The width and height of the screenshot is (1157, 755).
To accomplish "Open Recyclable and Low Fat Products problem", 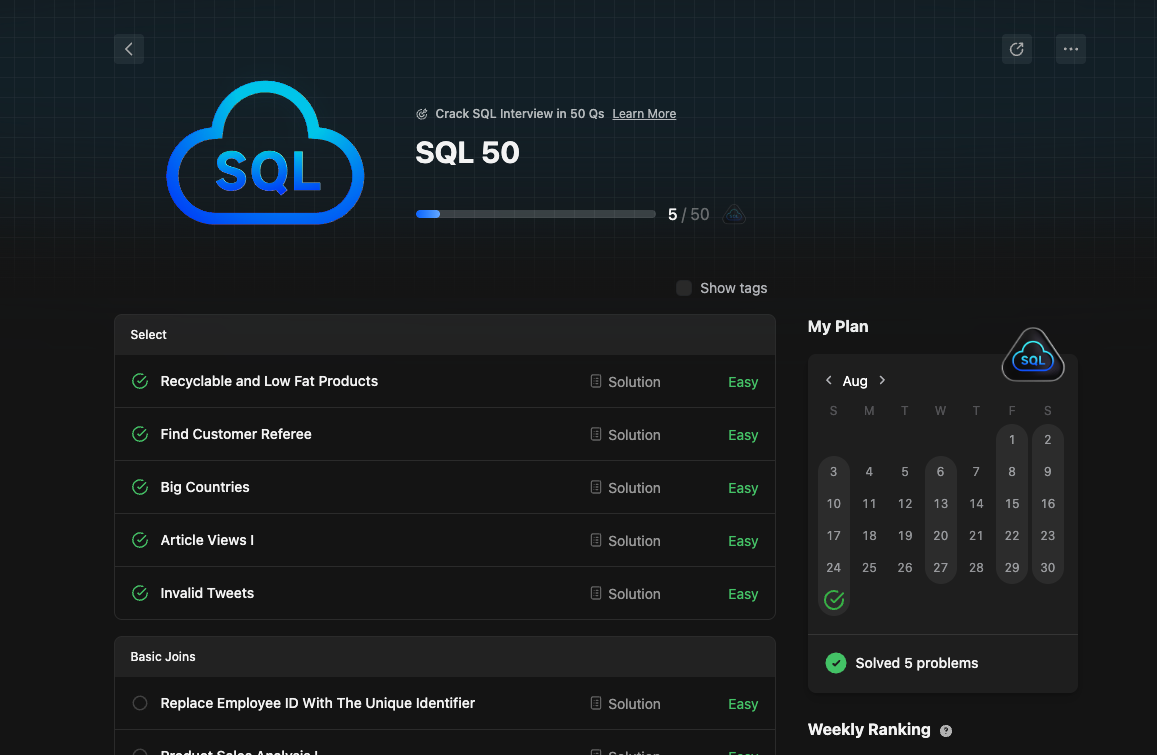I will [269, 381].
